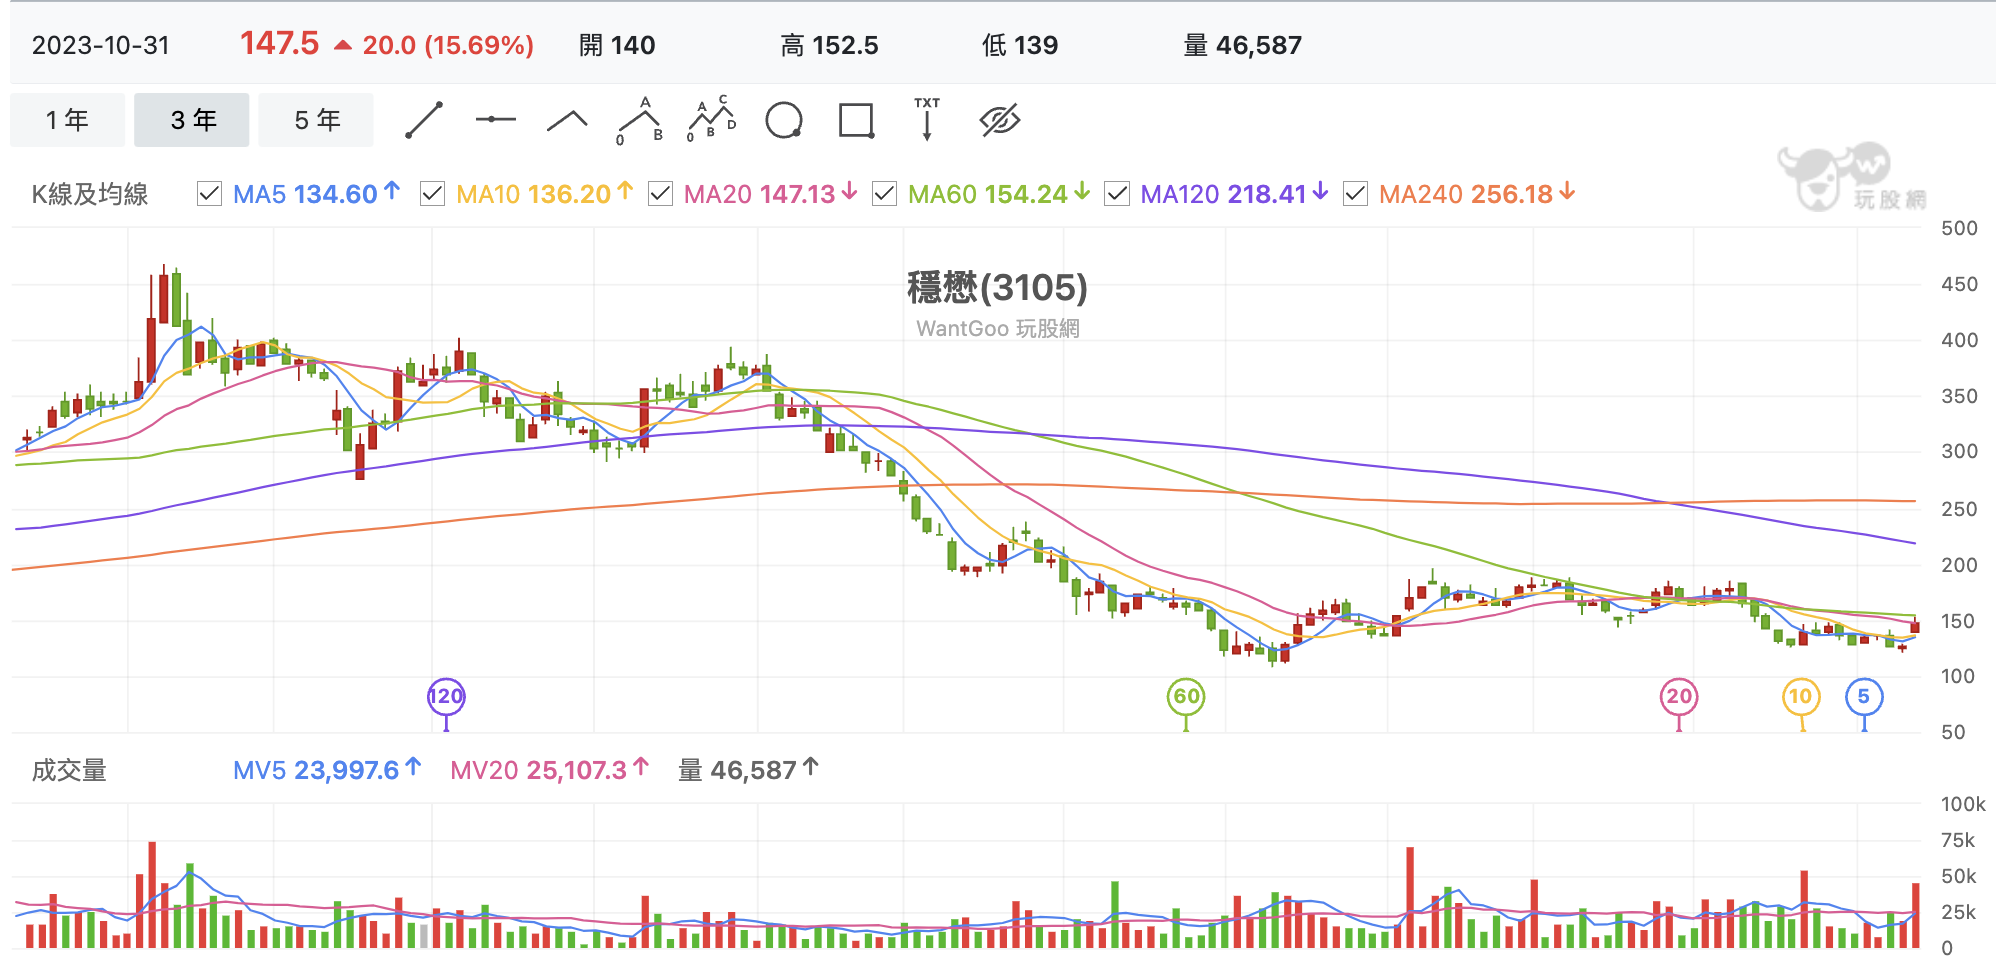Click the MV20 25,107.3 volume label

click(x=549, y=770)
